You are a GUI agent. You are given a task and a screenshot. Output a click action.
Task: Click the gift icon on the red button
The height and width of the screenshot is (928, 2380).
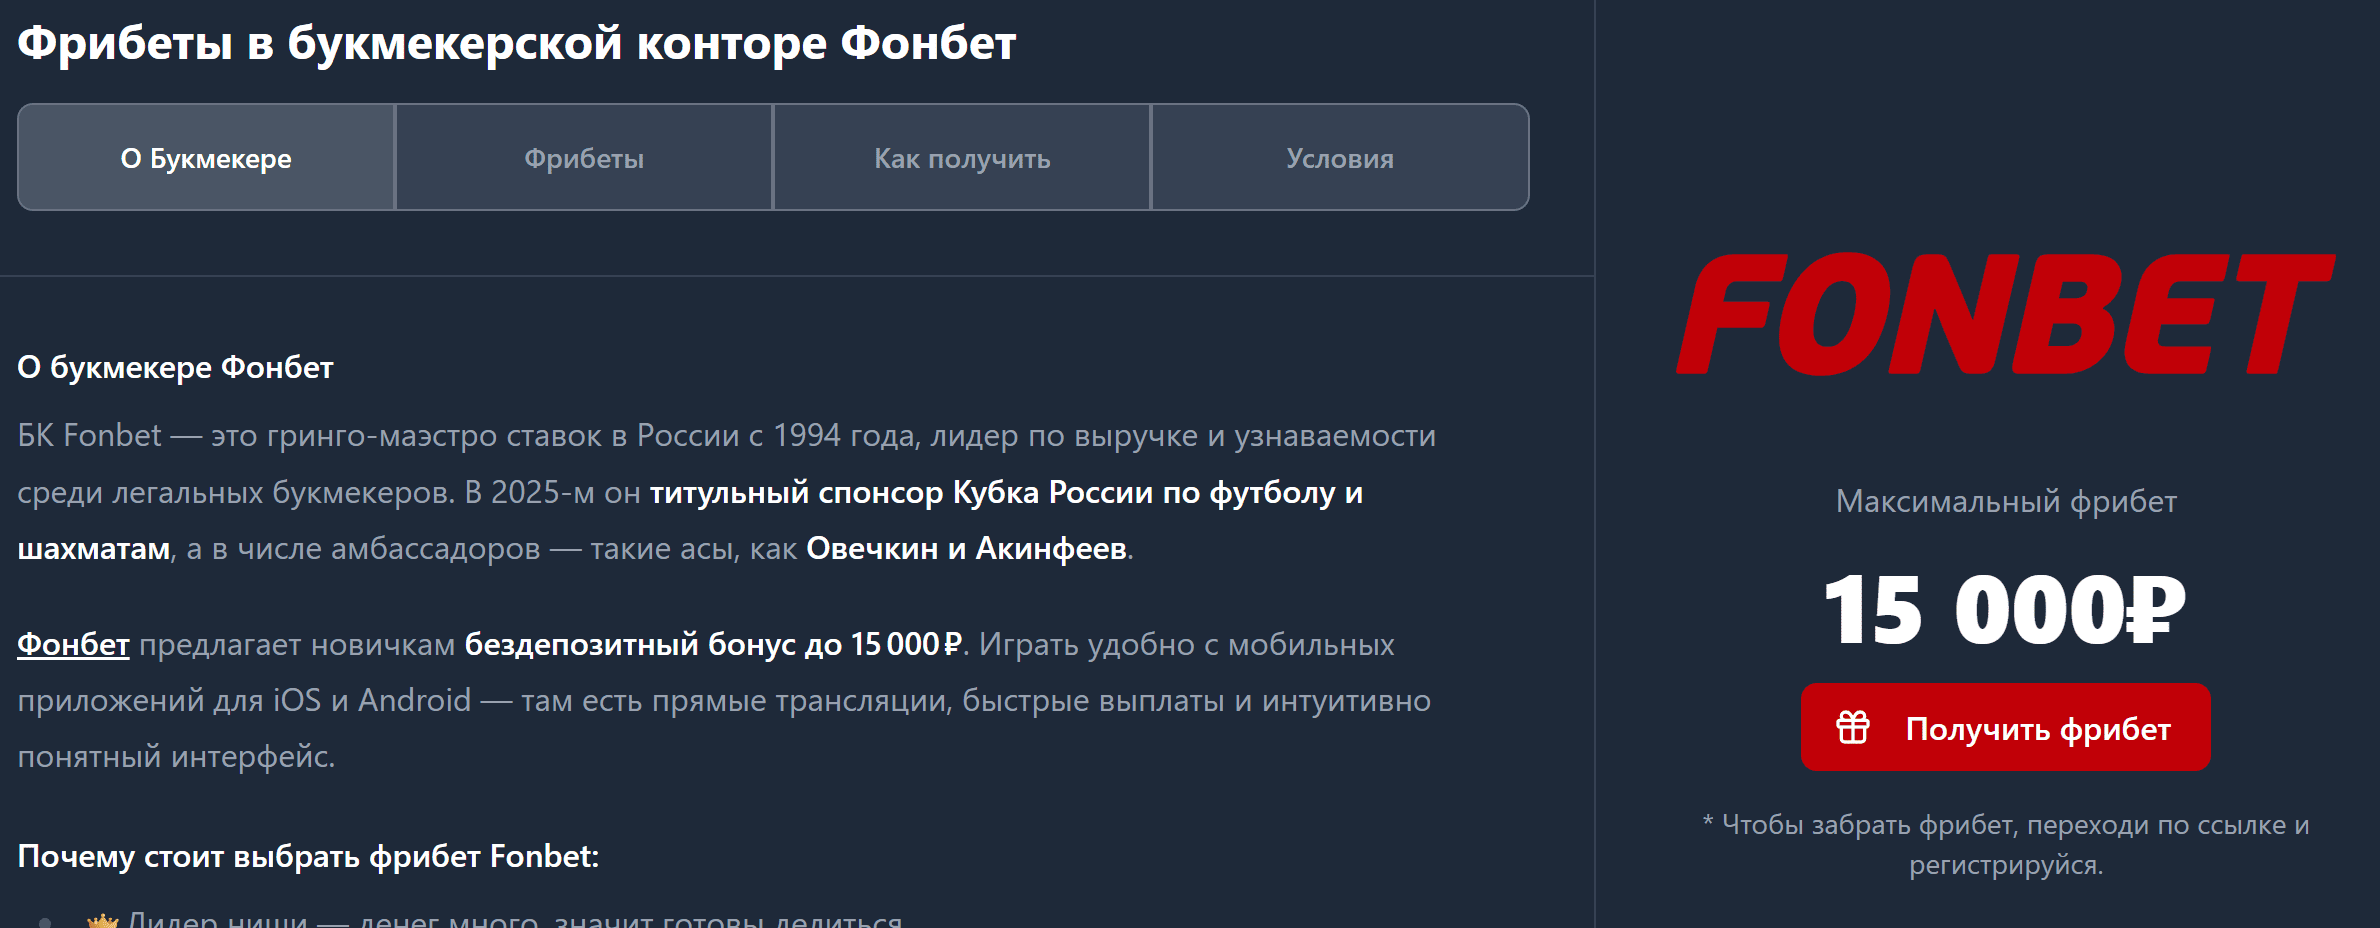point(1852,727)
